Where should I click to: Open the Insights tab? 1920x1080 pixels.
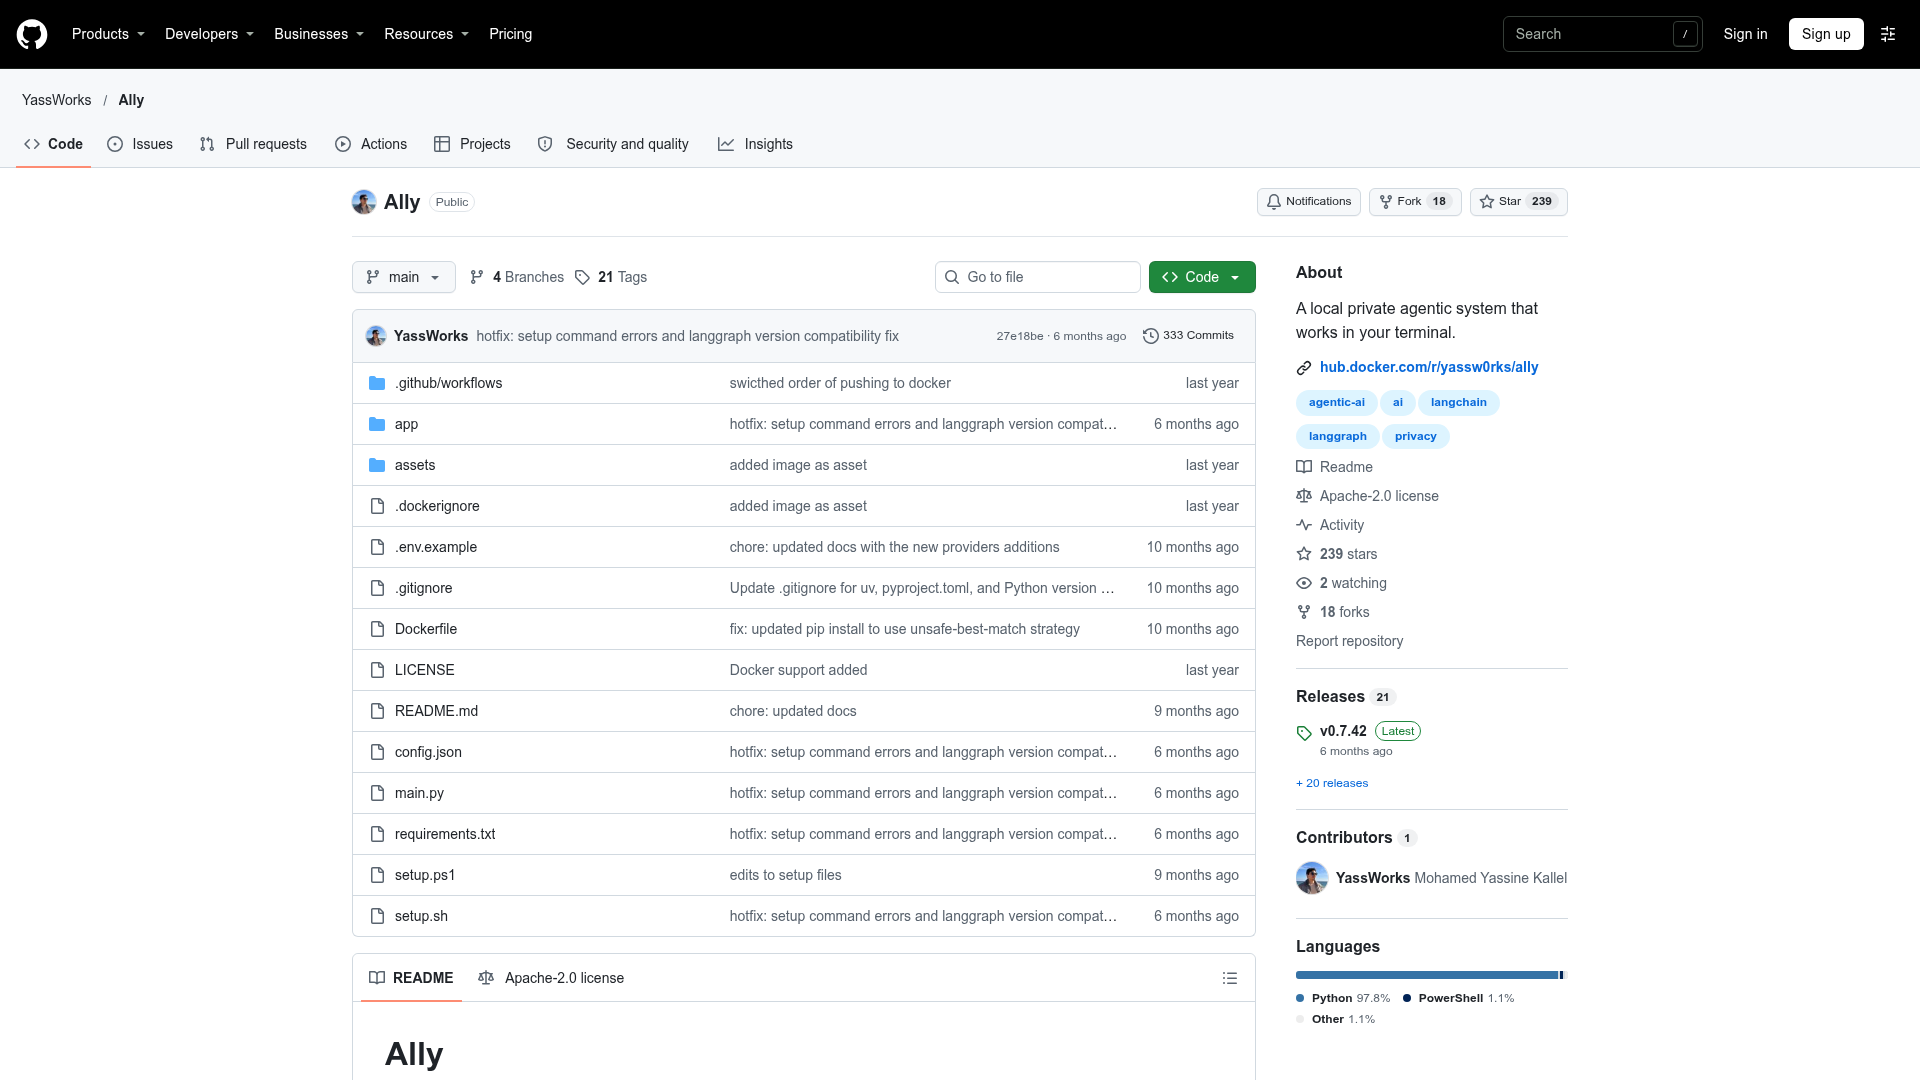point(755,144)
